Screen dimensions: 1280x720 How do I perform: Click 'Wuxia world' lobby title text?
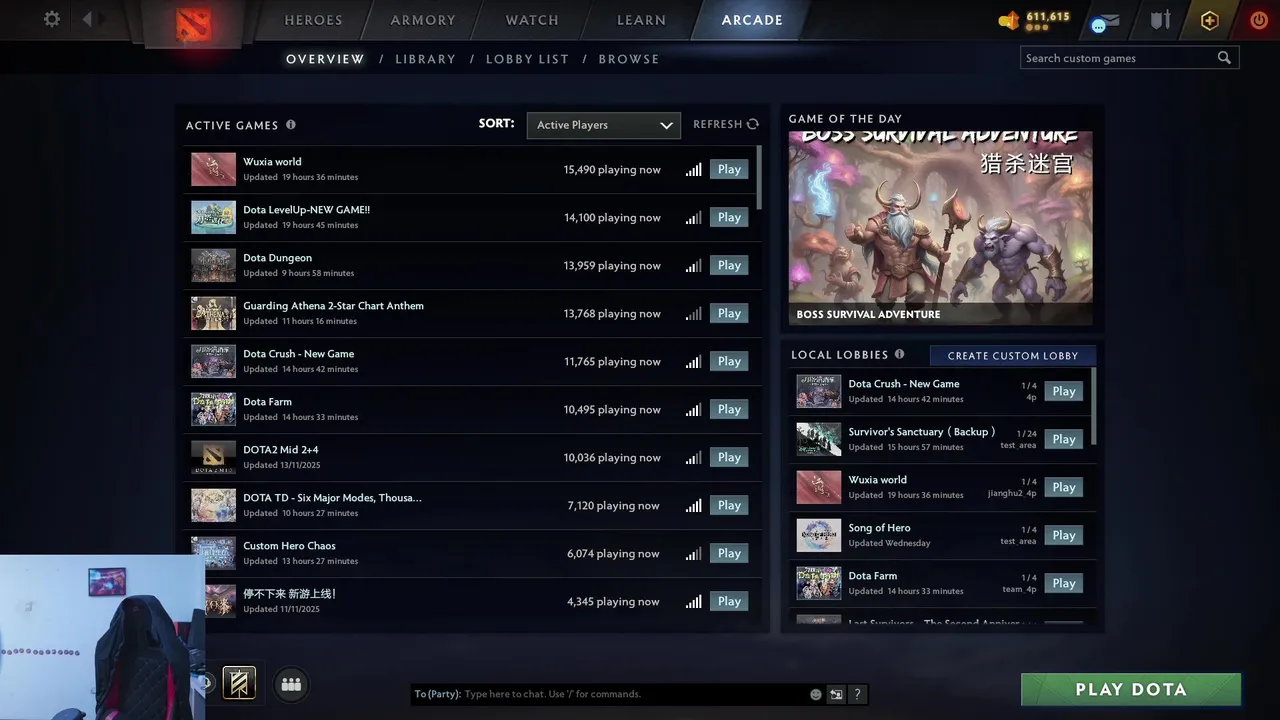[877, 480]
